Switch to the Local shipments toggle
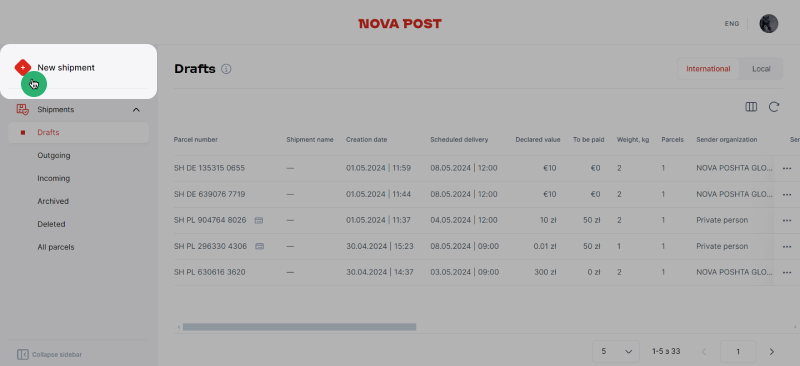800x366 pixels. click(x=761, y=69)
